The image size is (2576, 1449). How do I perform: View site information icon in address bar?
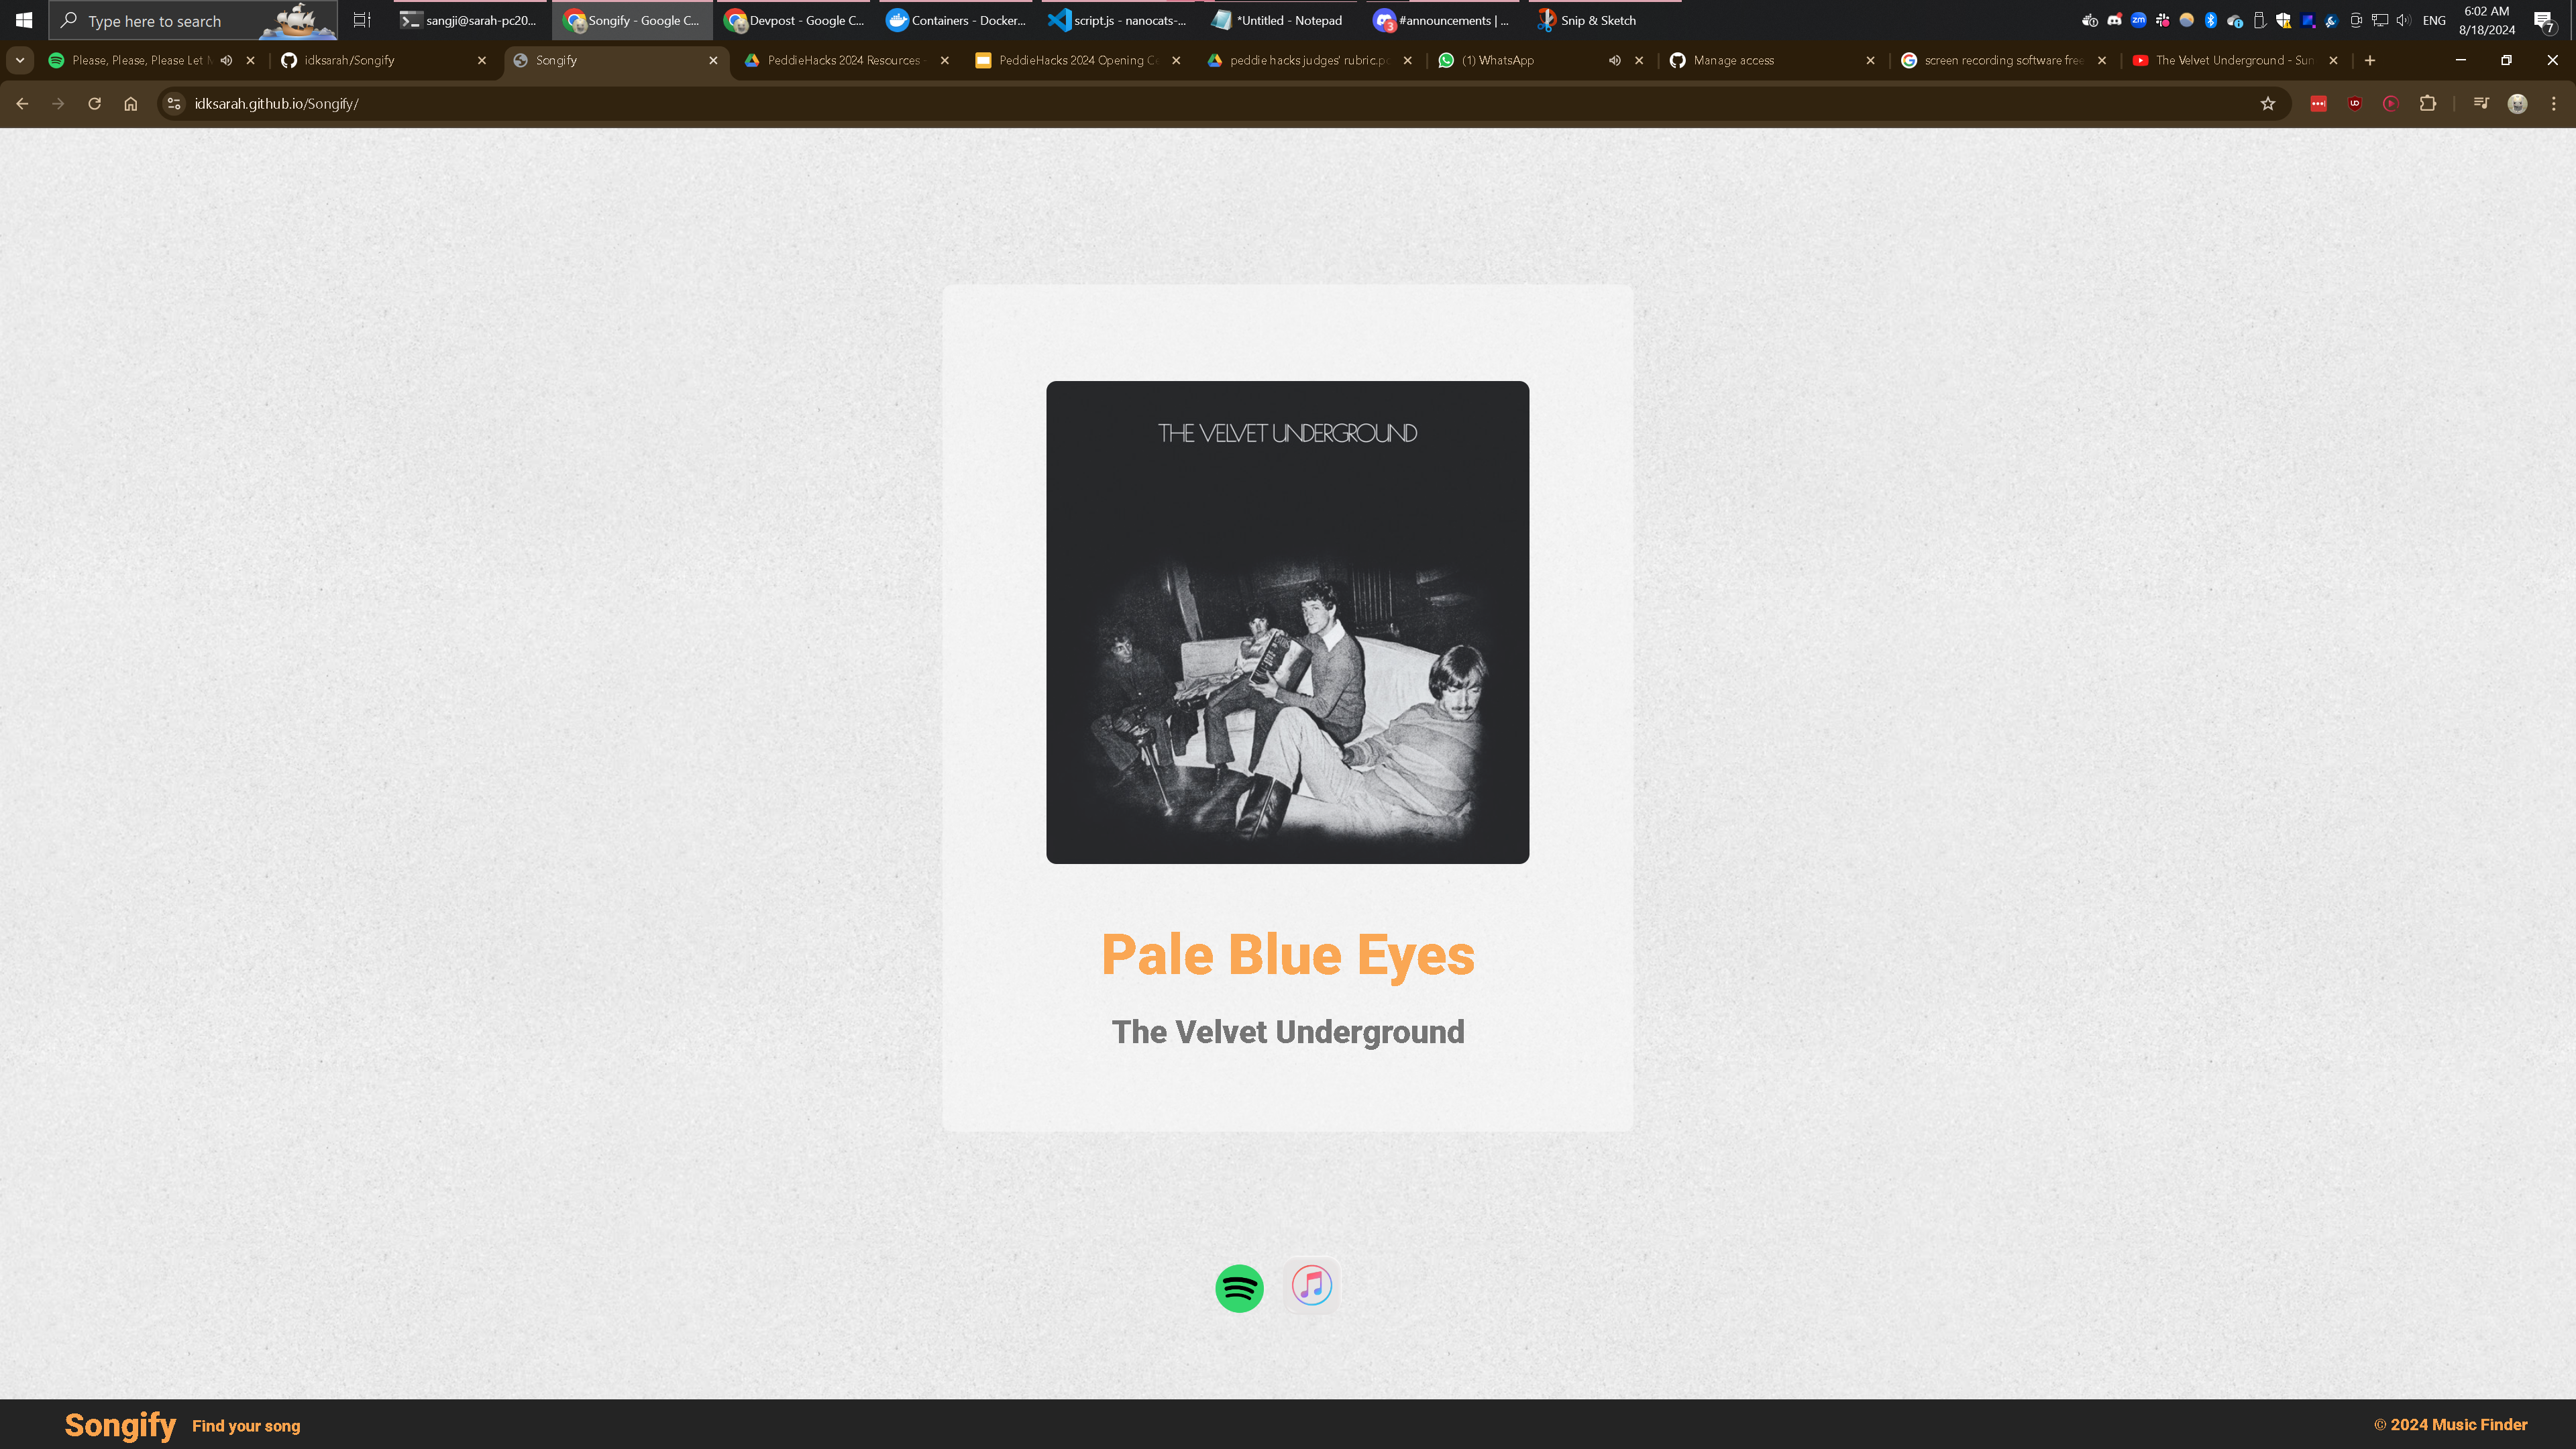point(174,104)
